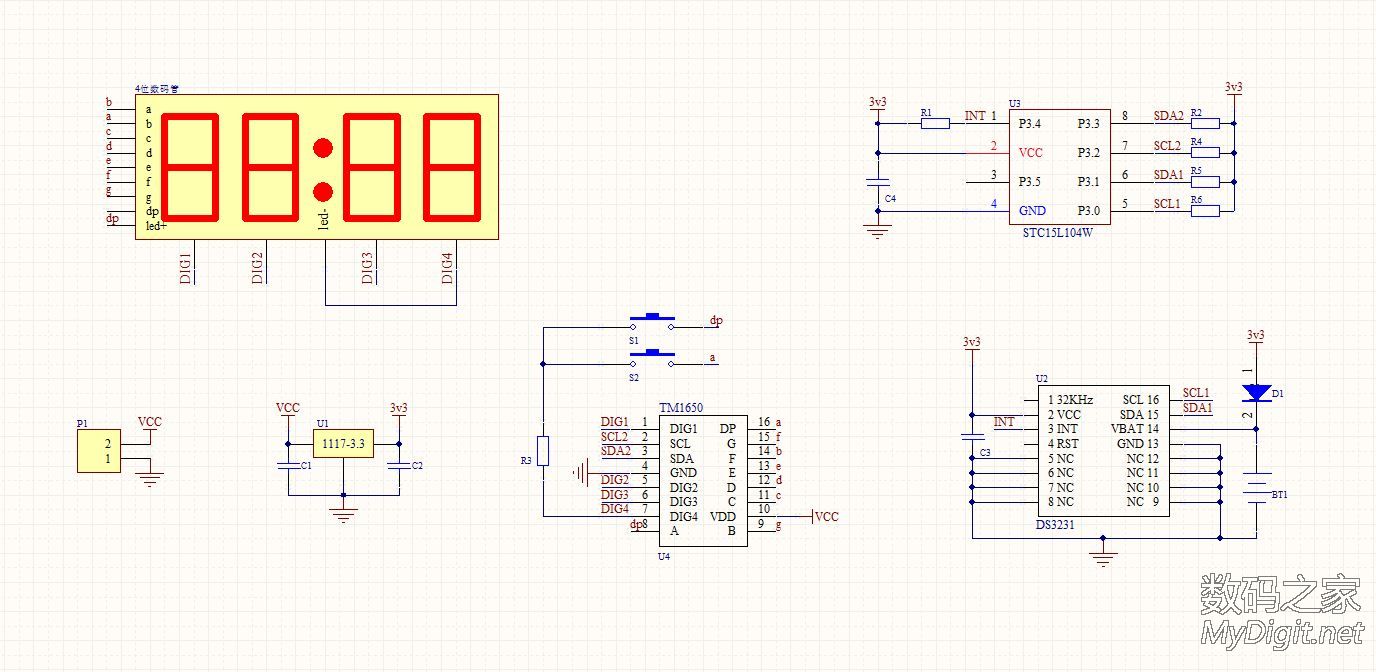Select the colon dots on the display
Viewport: 1376px width, 672px height.
(x=323, y=169)
